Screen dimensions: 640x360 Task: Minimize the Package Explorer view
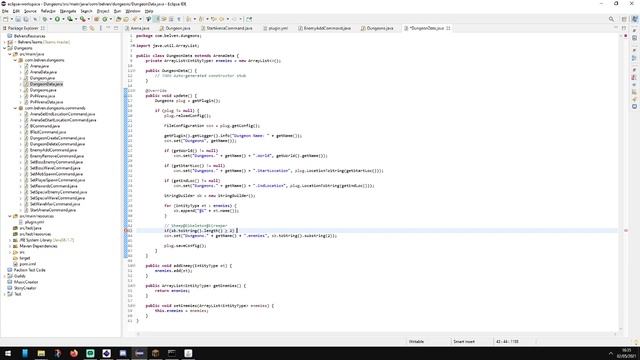[108, 28]
